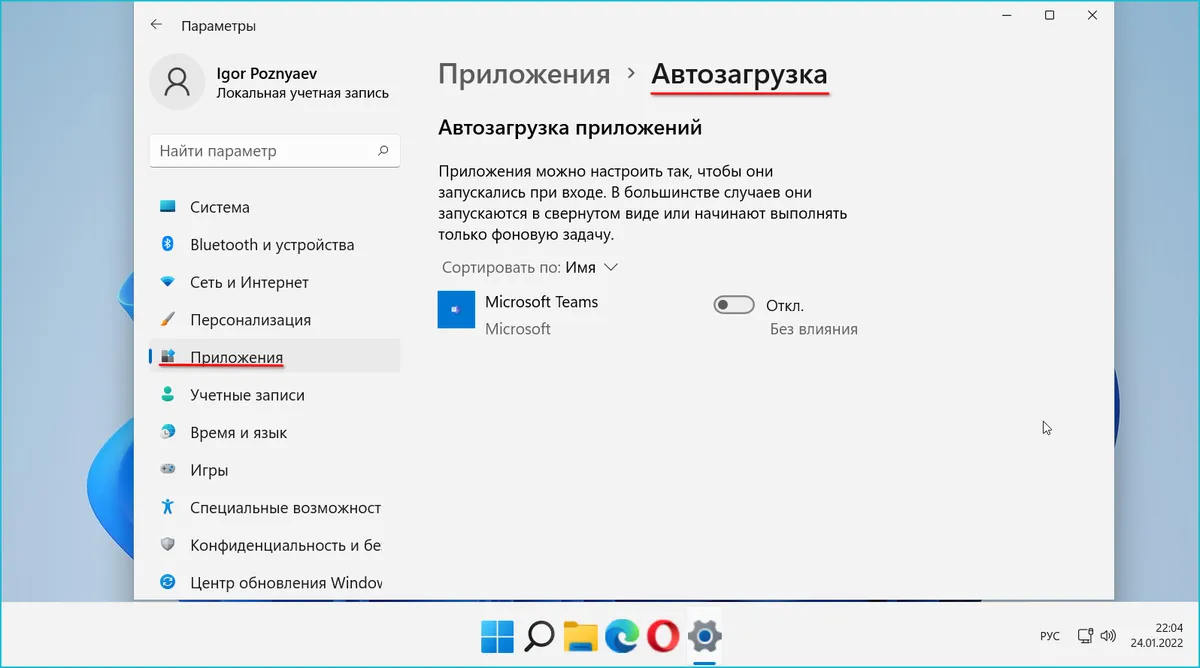Open File Explorer from the taskbar
1200x668 pixels.
tap(580, 635)
